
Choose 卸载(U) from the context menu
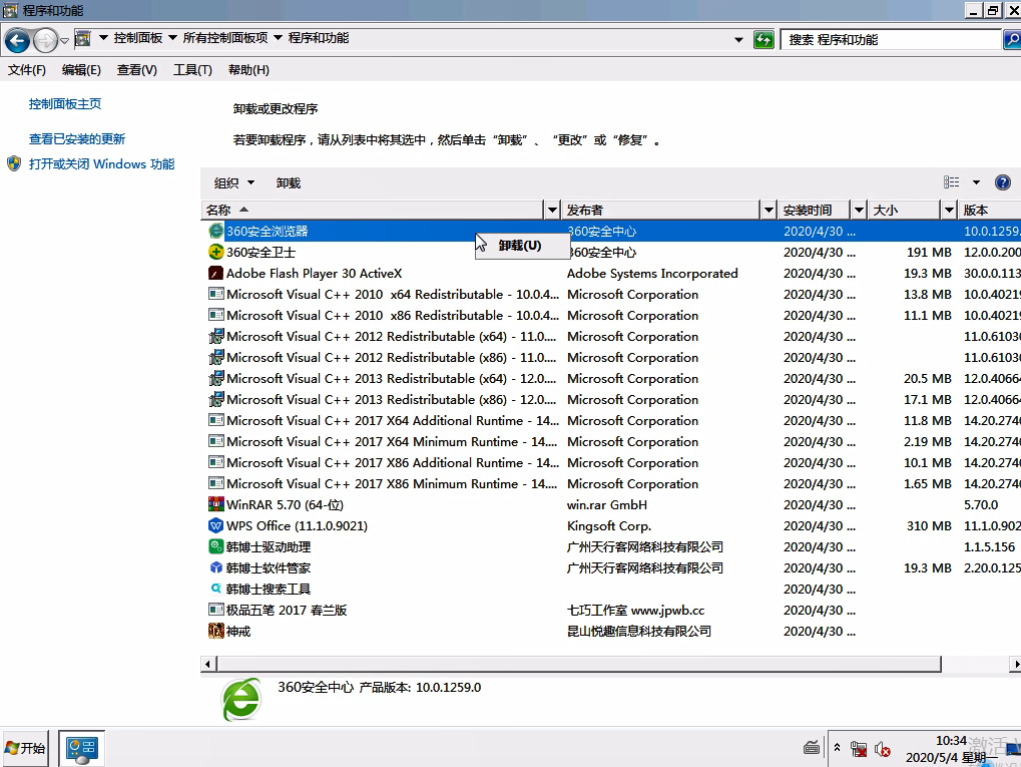click(522, 245)
